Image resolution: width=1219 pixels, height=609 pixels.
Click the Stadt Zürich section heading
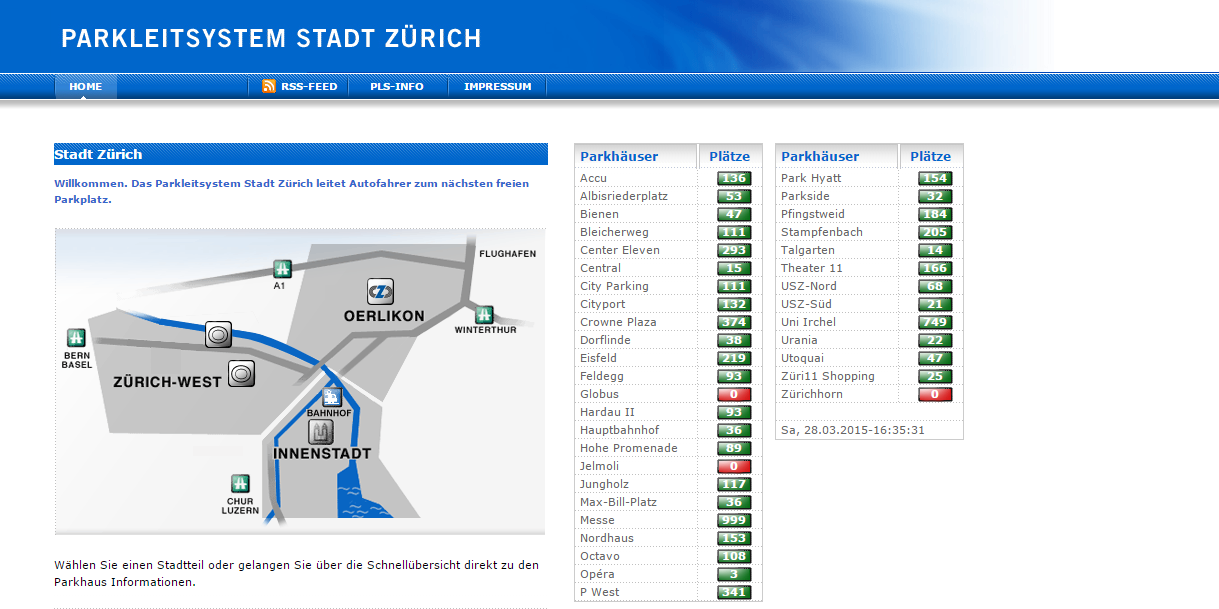pos(98,155)
